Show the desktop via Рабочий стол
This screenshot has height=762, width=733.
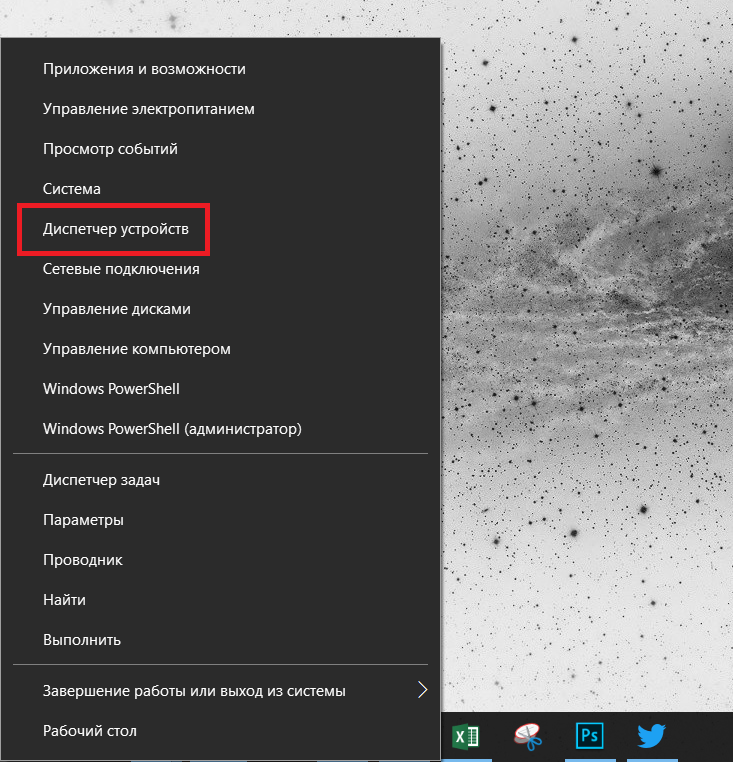point(220,731)
